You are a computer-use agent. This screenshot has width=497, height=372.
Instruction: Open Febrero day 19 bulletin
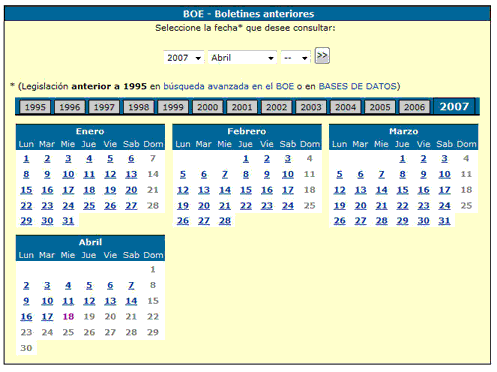coord(183,206)
